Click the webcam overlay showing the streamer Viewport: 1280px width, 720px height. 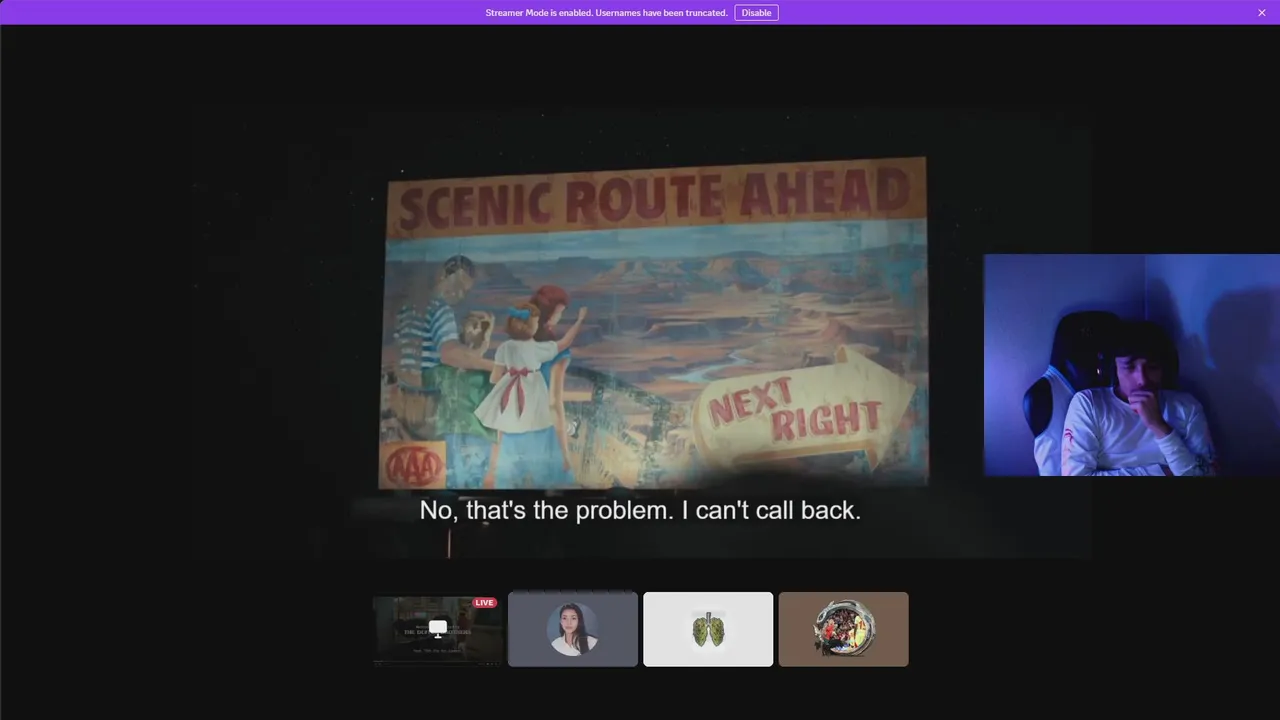(1131, 365)
